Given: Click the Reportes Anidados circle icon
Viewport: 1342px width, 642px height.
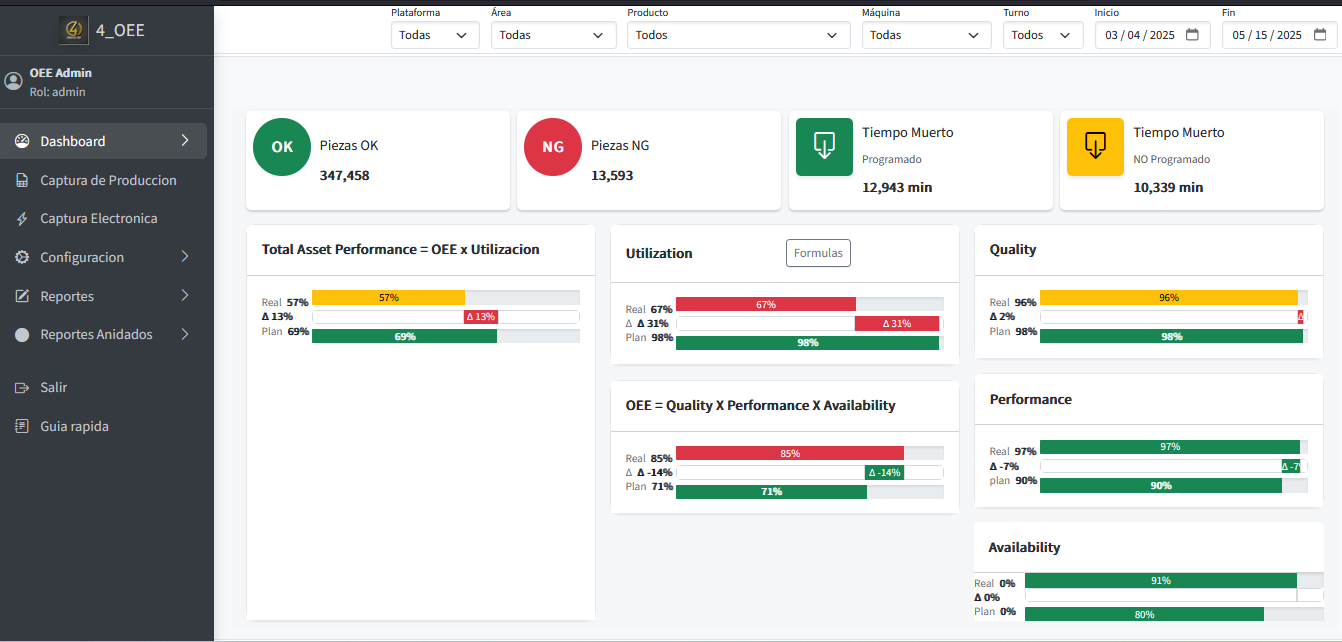Looking at the screenshot, I should (22, 335).
